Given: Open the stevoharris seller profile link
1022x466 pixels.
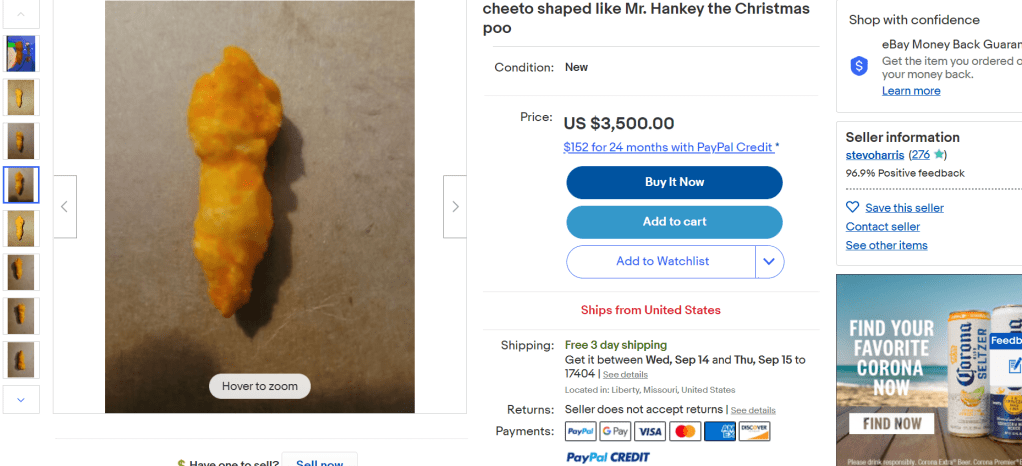Looking at the screenshot, I should pos(875,155).
